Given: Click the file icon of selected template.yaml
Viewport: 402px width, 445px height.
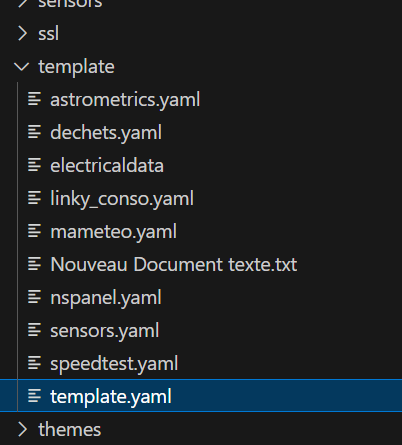Looking at the screenshot, I should pyautogui.click(x=34, y=396).
